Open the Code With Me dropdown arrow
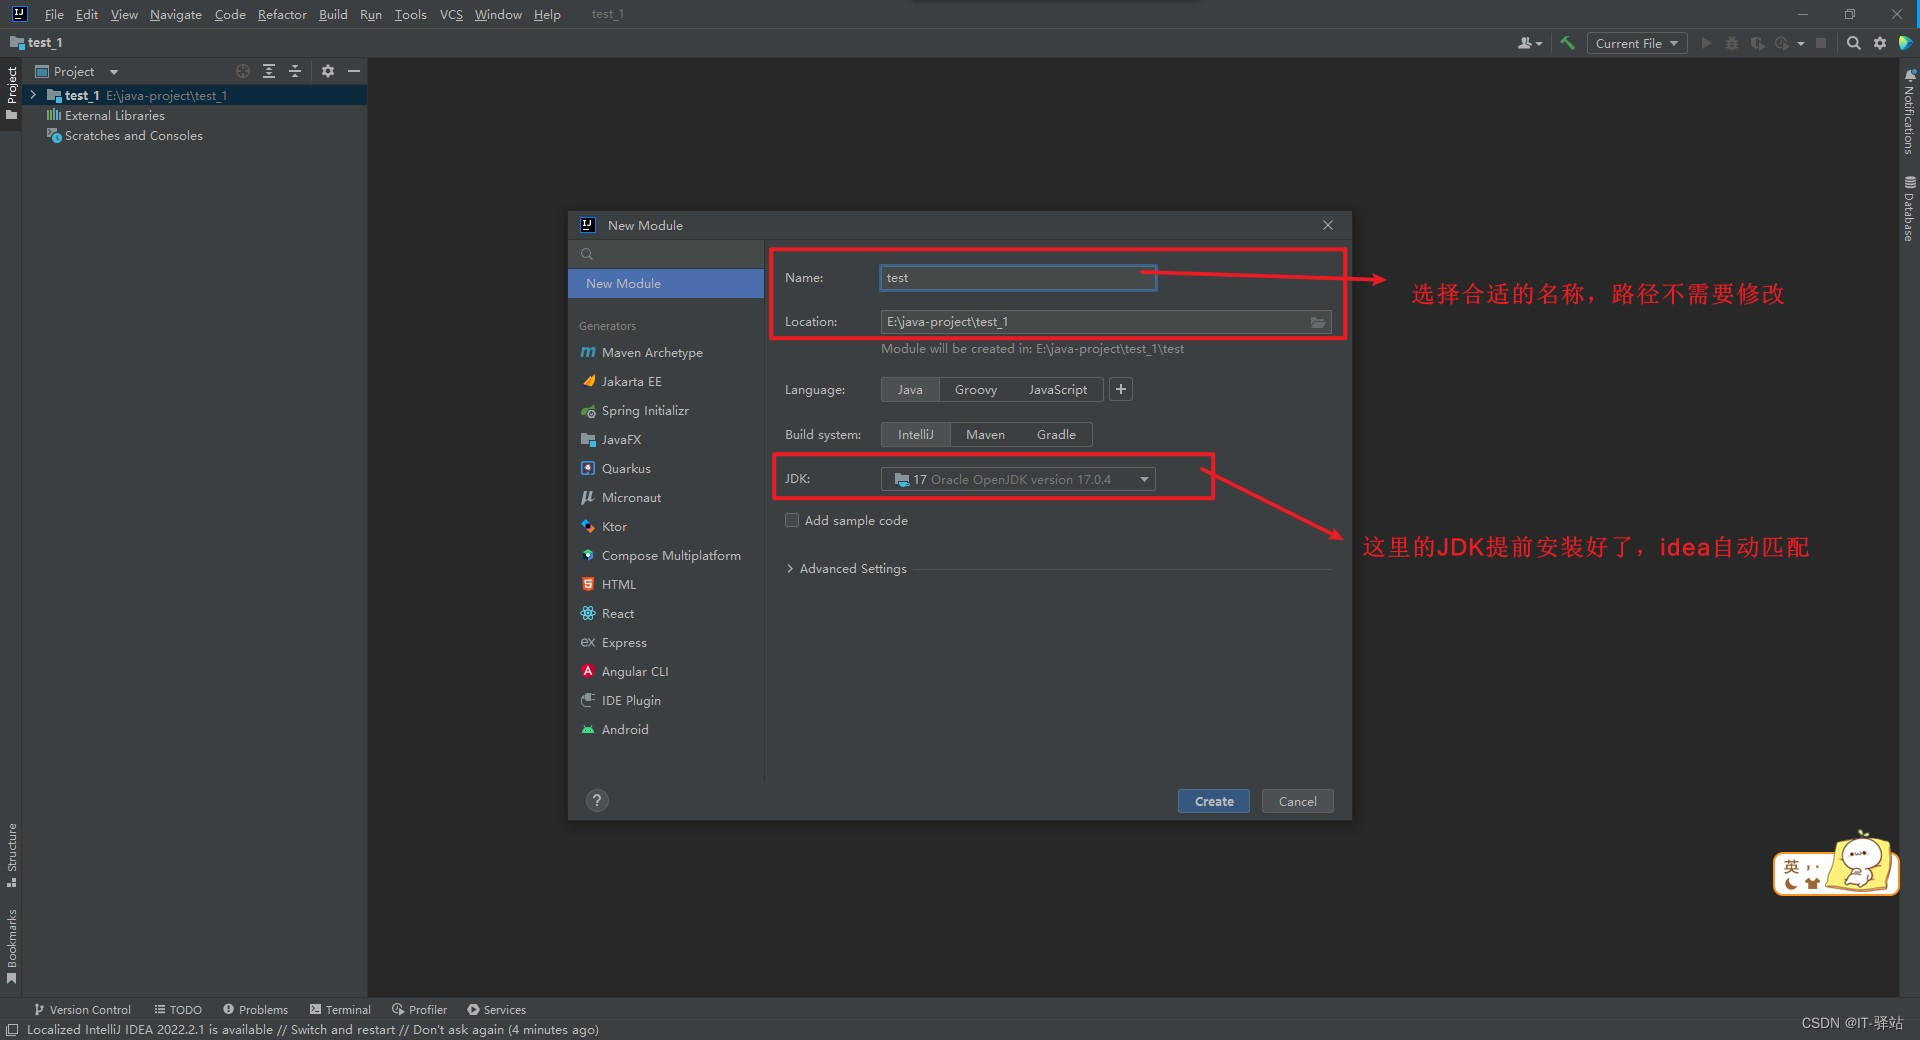1920x1040 pixels. click(x=1539, y=44)
